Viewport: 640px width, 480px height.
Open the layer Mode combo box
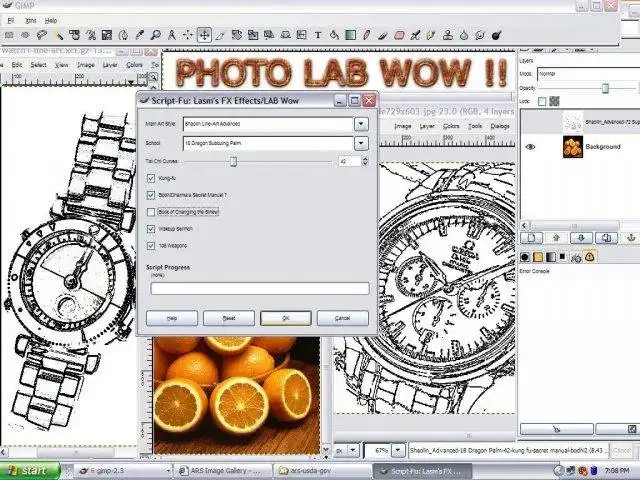tap(588, 74)
